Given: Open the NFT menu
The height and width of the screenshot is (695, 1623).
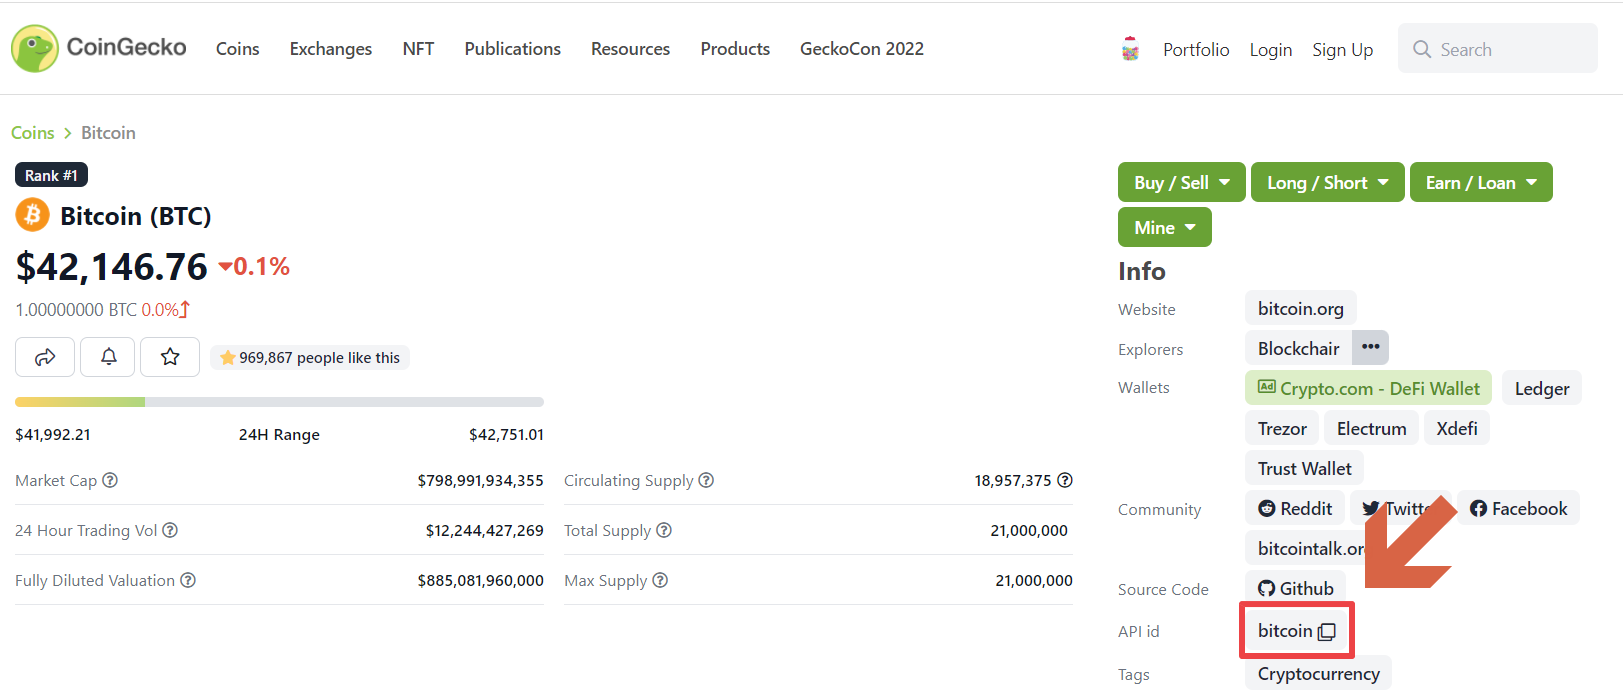Looking at the screenshot, I should tap(418, 49).
